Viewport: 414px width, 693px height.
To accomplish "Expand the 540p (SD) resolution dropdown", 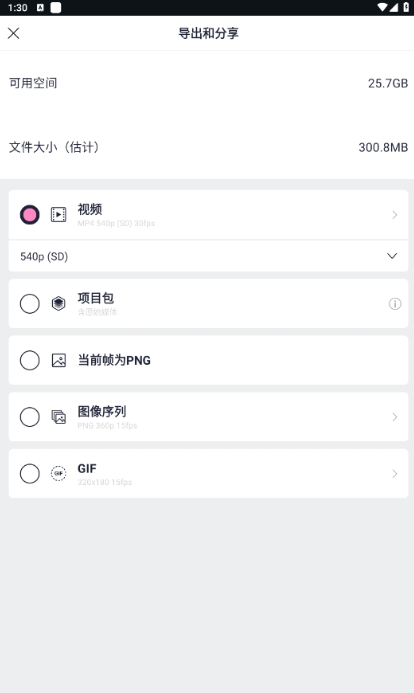I will [x=208, y=256].
